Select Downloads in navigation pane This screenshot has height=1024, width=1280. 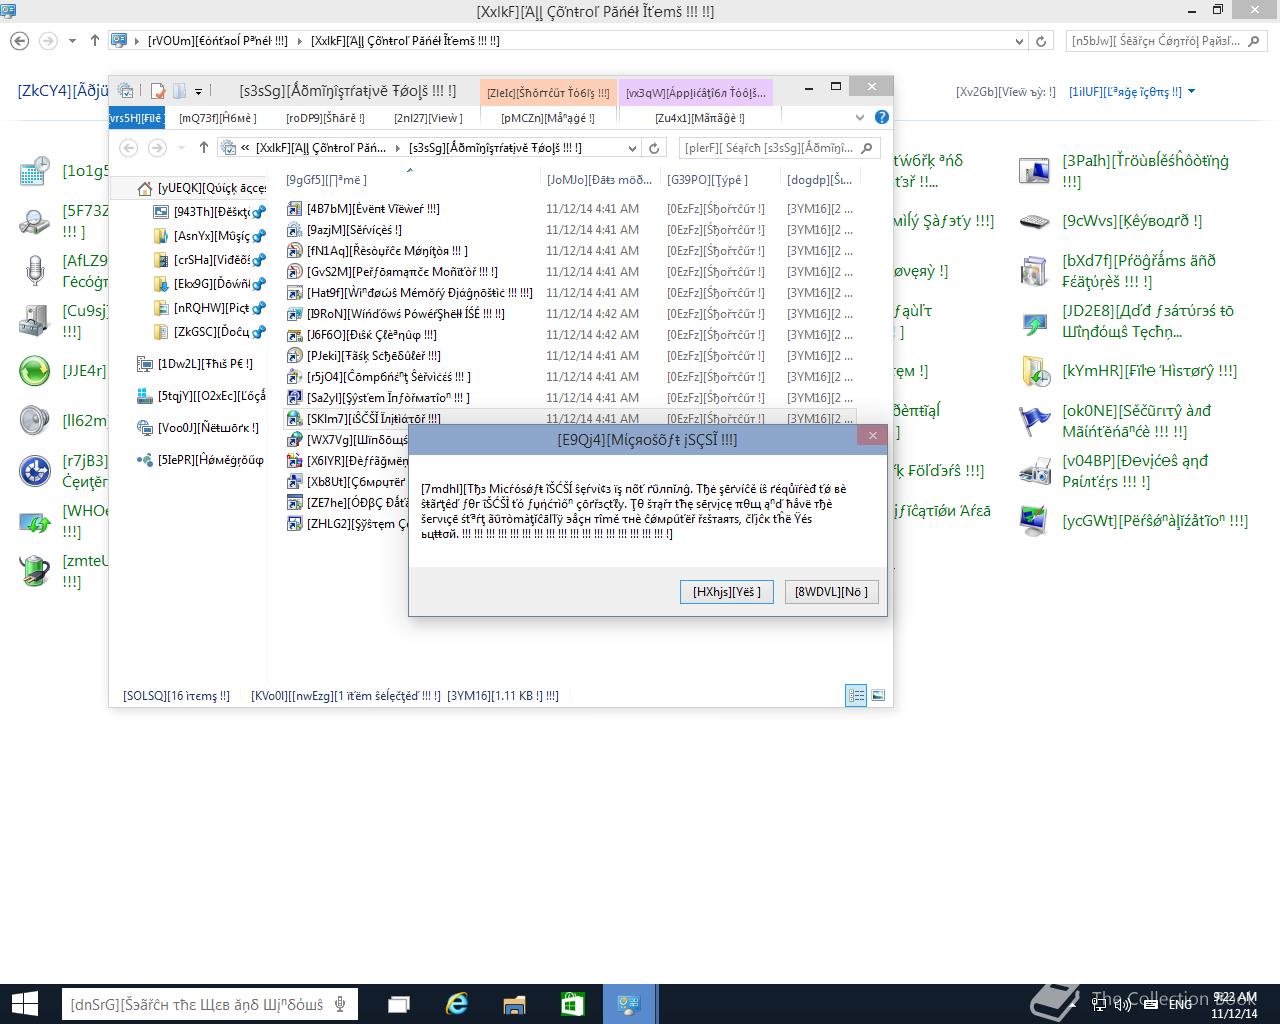210,284
